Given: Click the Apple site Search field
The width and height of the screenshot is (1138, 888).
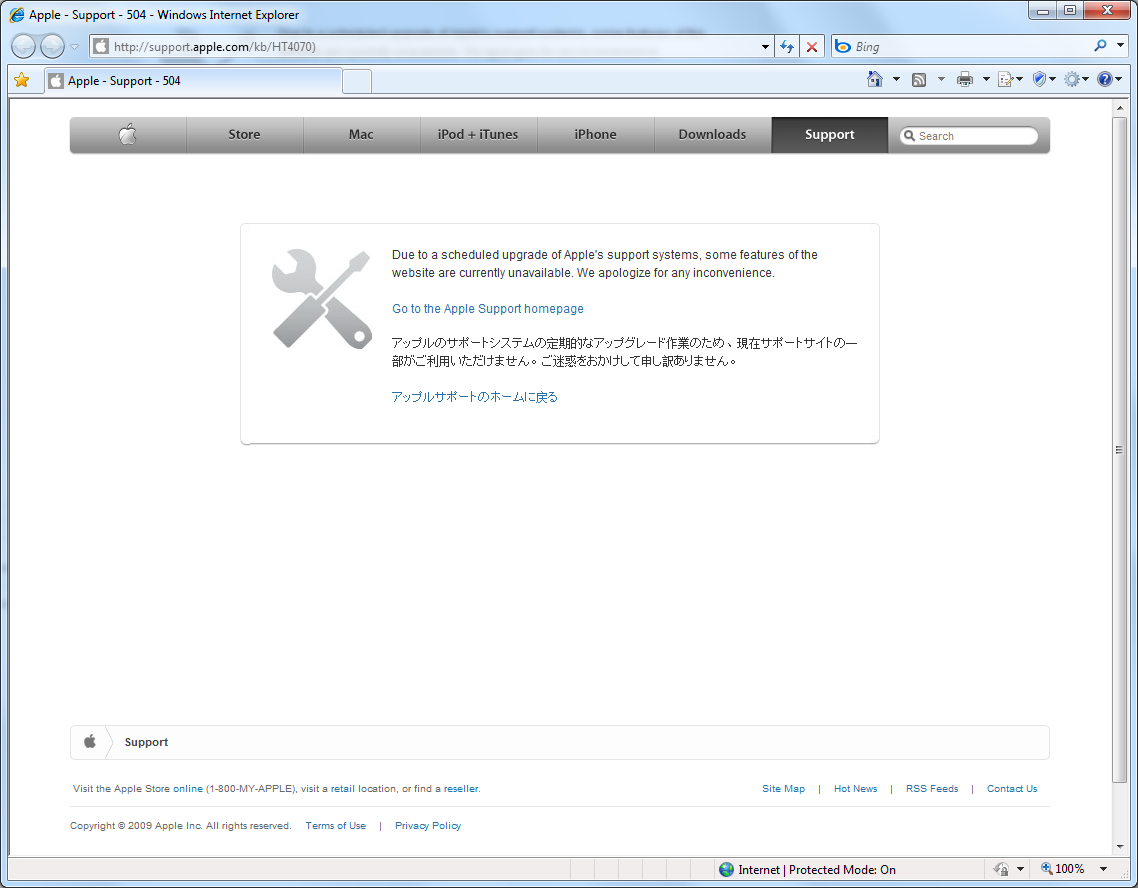Looking at the screenshot, I should pyautogui.click(x=969, y=136).
